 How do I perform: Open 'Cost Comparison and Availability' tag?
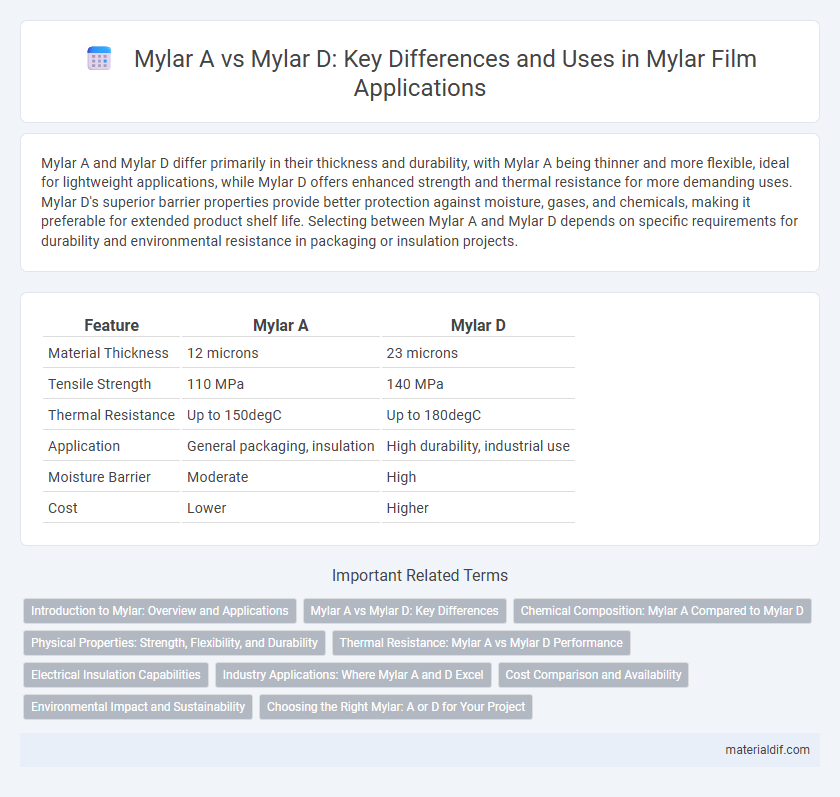[x=593, y=675]
